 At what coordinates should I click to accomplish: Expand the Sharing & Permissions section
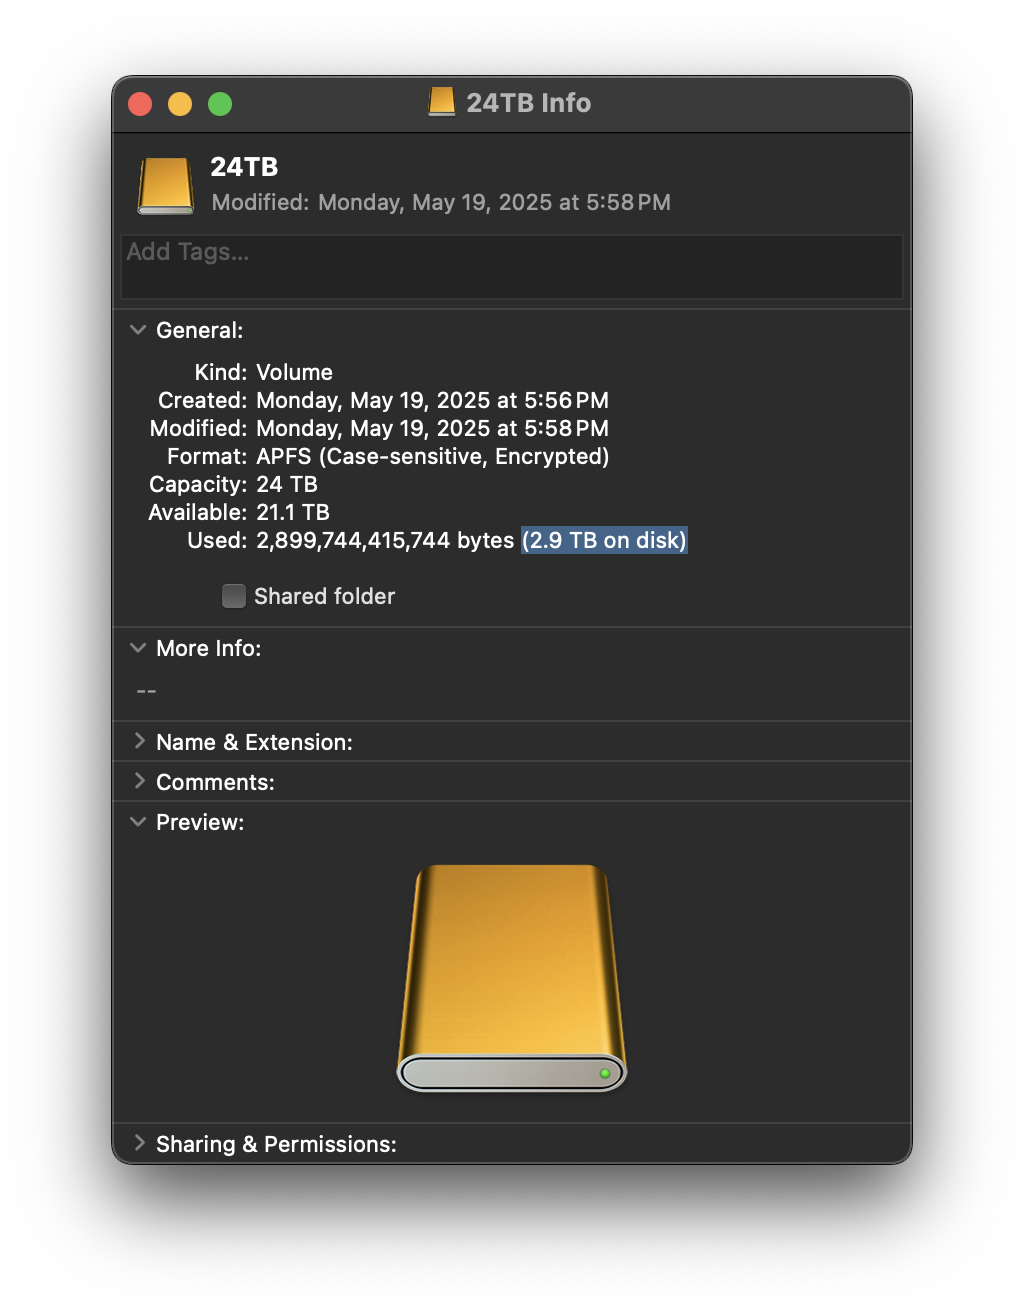[139, 1143]
